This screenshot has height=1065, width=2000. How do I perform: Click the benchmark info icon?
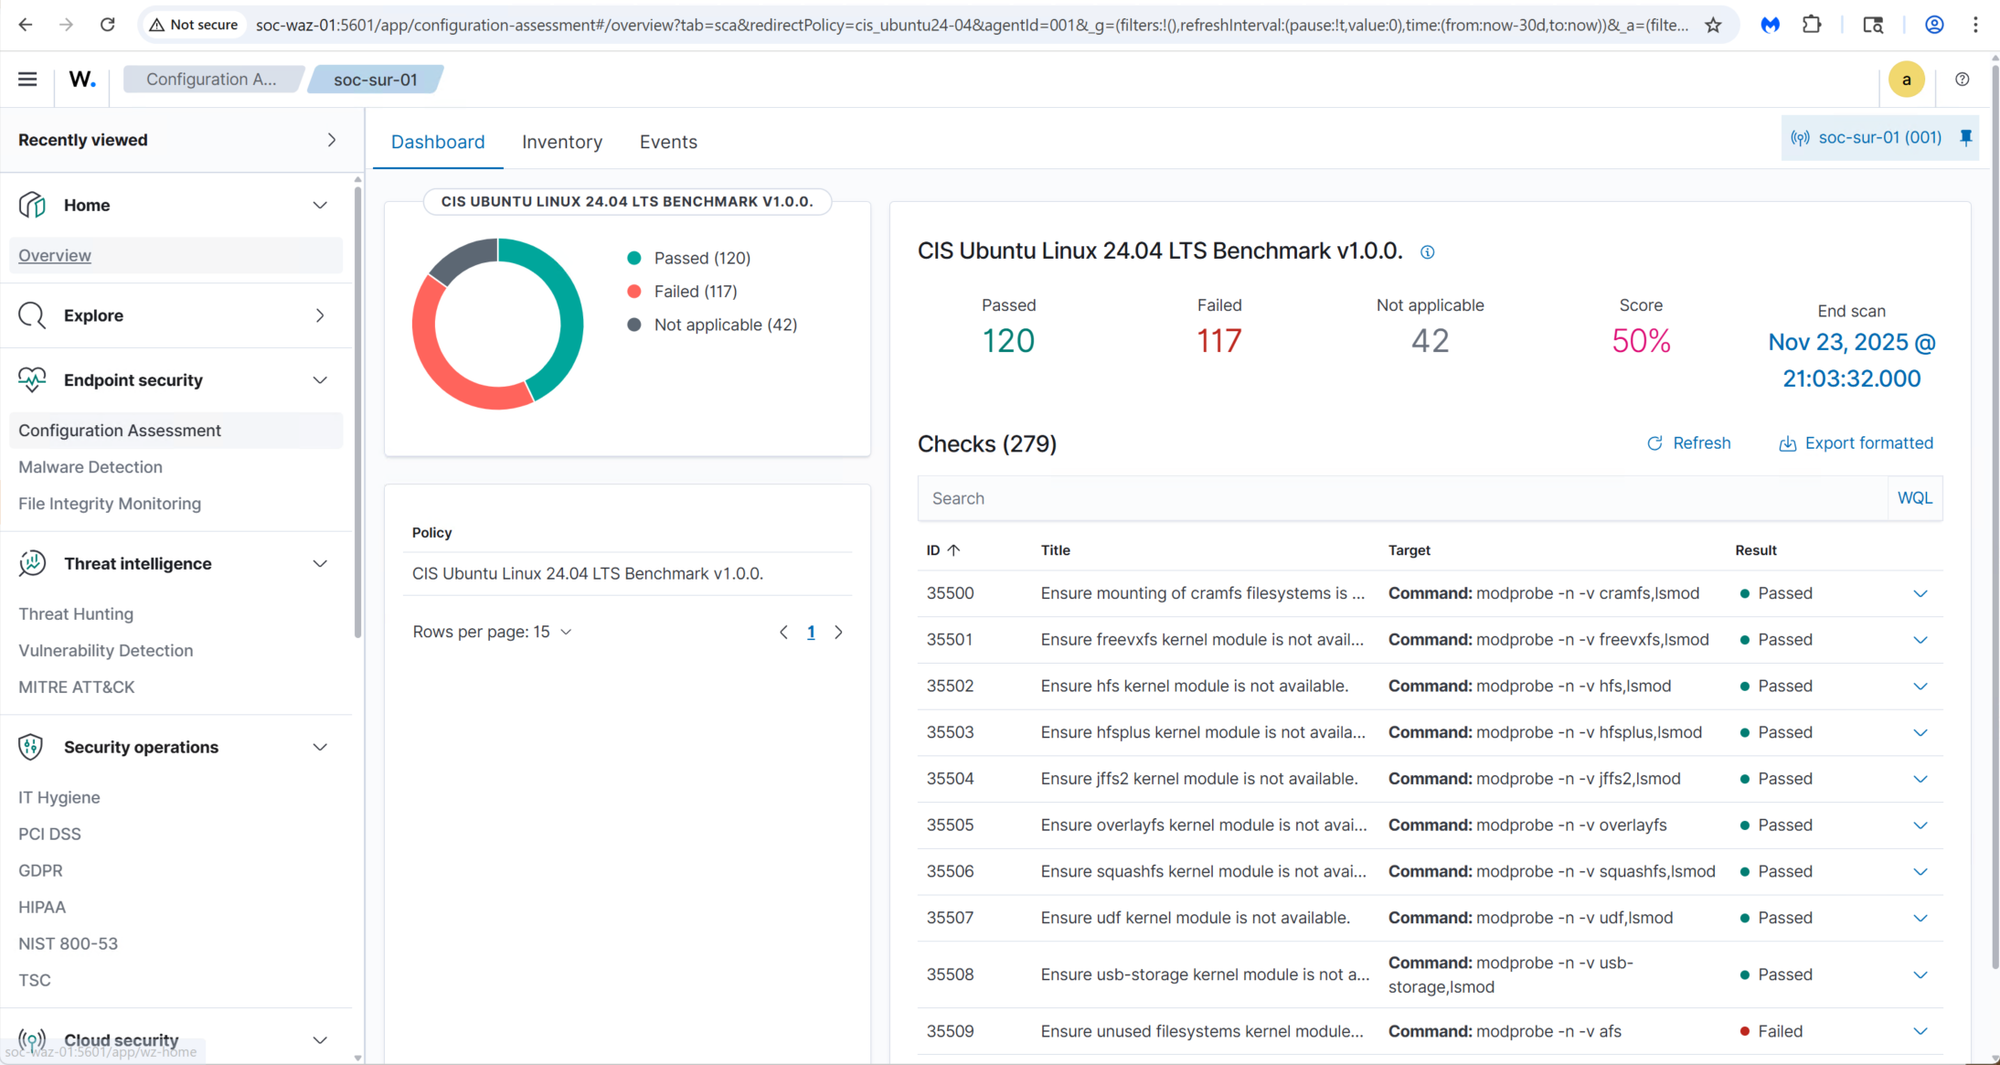coord(1427,252)
